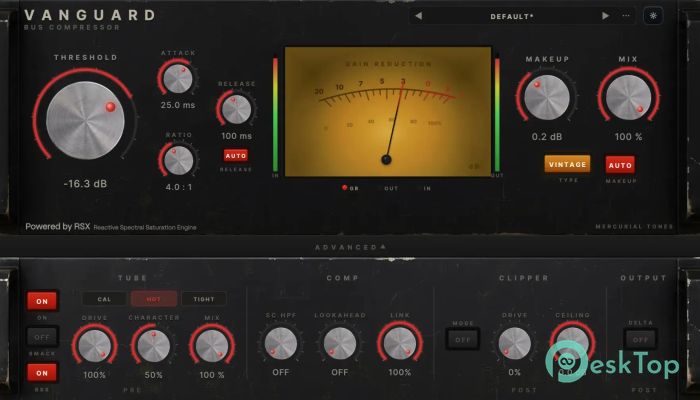Image resolution: width=700 pixels, height=400 pixels.
Task: Click the Tube Character knob
Action: 154,346
